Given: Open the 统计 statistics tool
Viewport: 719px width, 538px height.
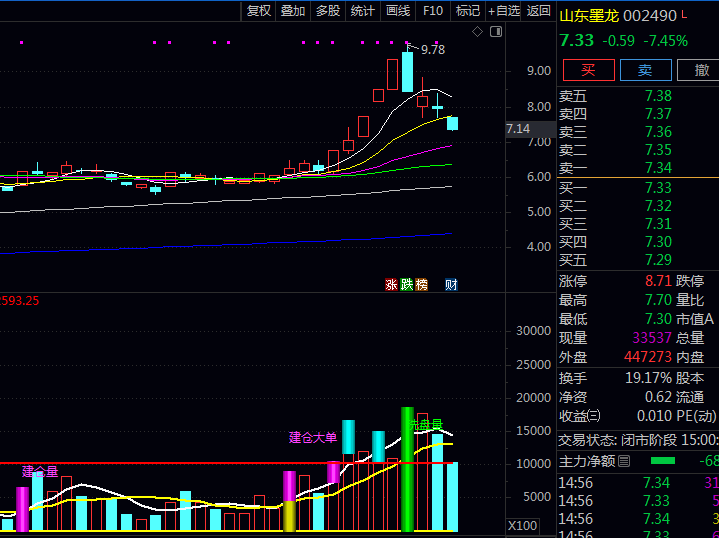Looking at the screenshot, I should (363, 11).
